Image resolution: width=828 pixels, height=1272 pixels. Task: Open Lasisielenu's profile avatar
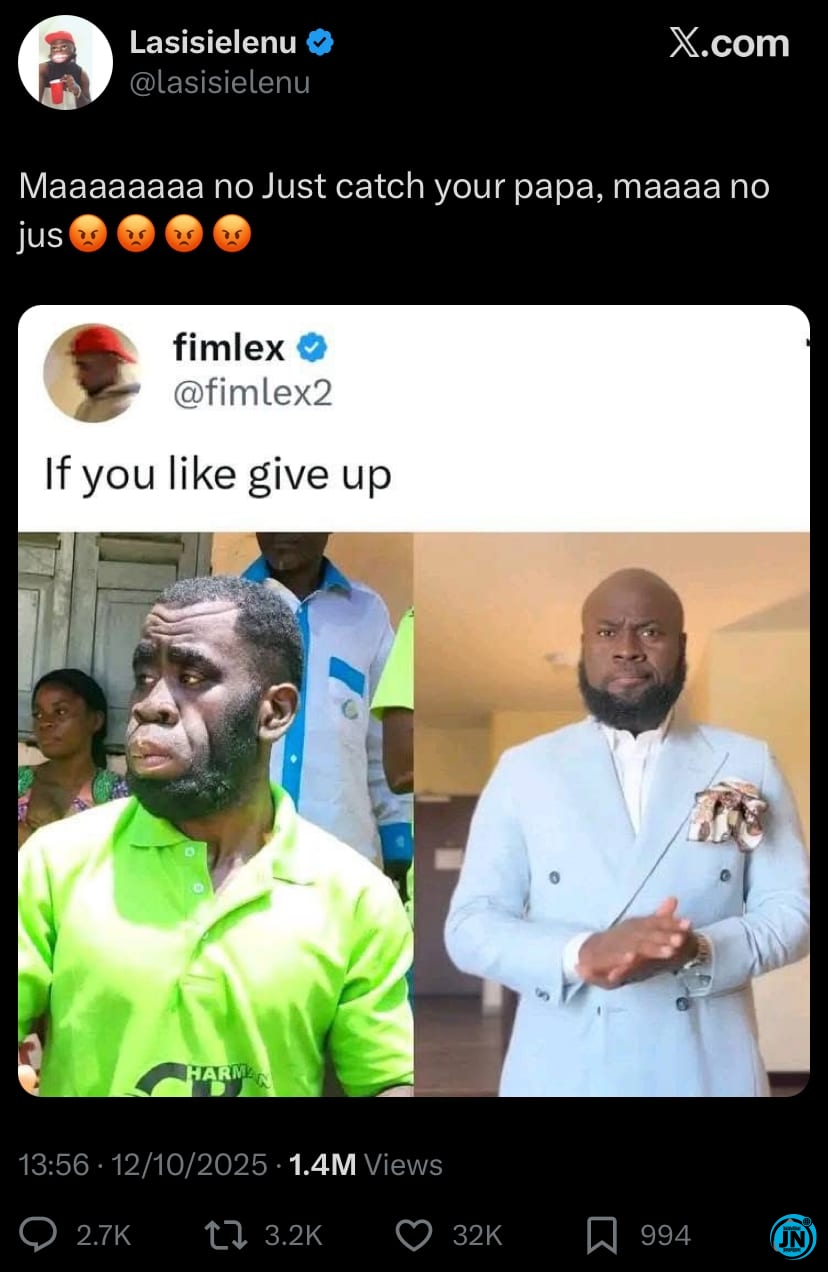tap(65, 63)
